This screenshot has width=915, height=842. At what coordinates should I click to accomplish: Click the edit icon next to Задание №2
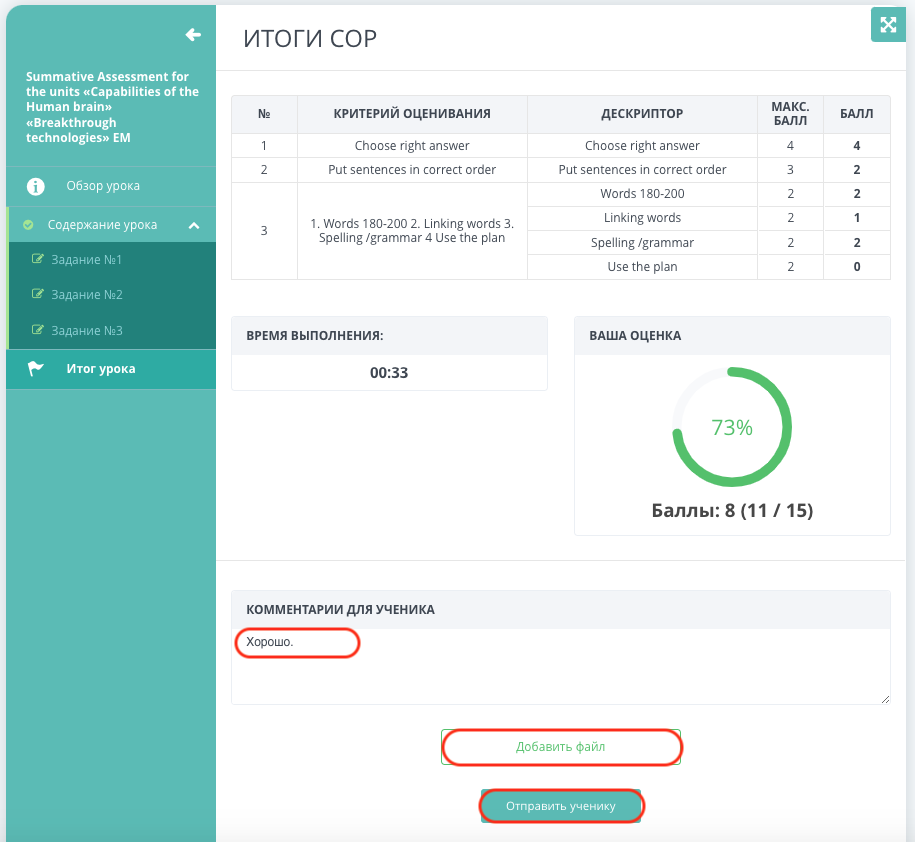(x=37, y=294)
